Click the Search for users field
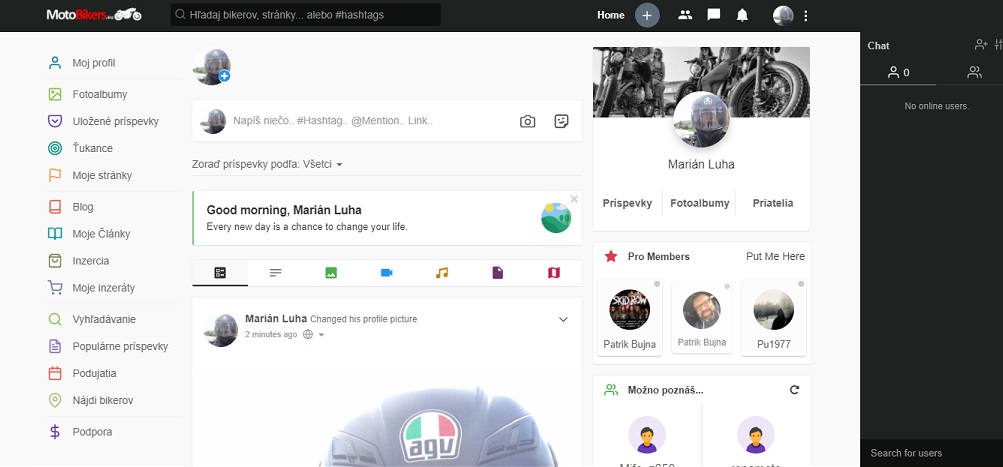The width and height of the screenshot is (1003, 467). point(930,453)
